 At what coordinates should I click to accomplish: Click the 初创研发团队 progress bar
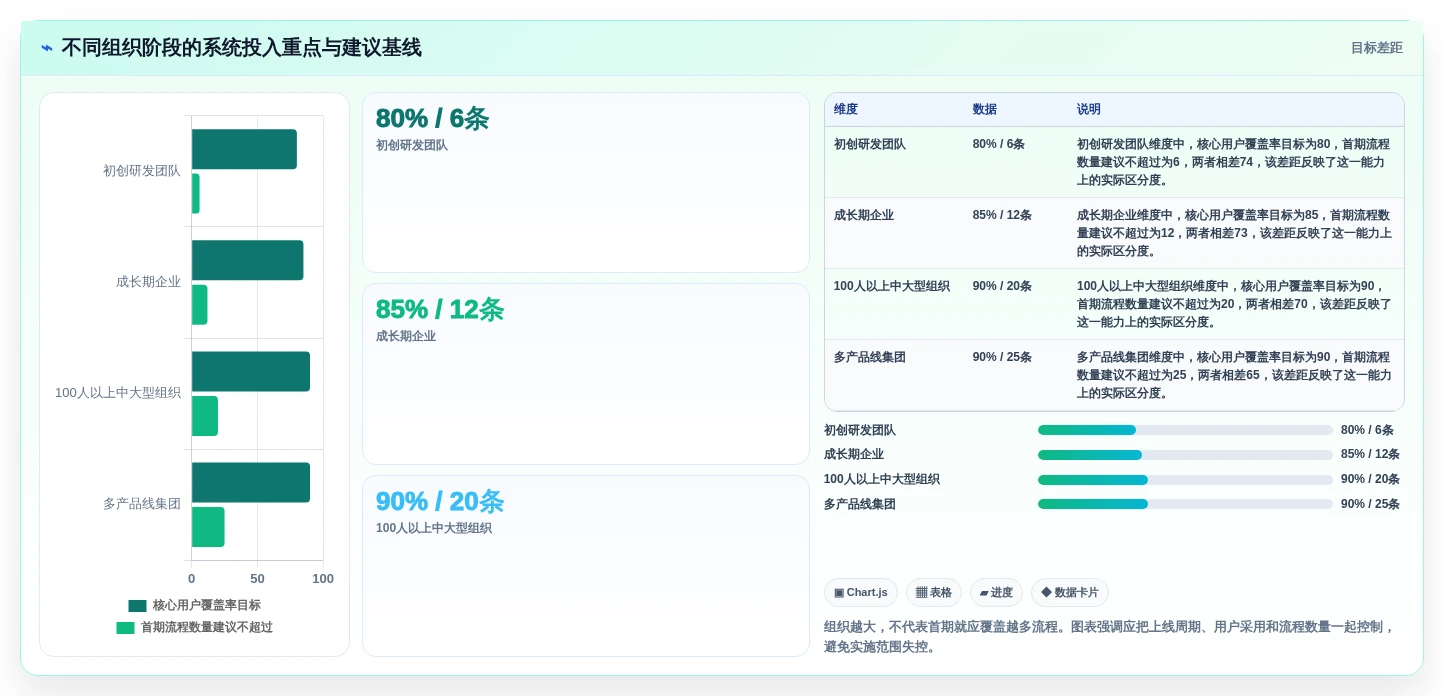1185,430
